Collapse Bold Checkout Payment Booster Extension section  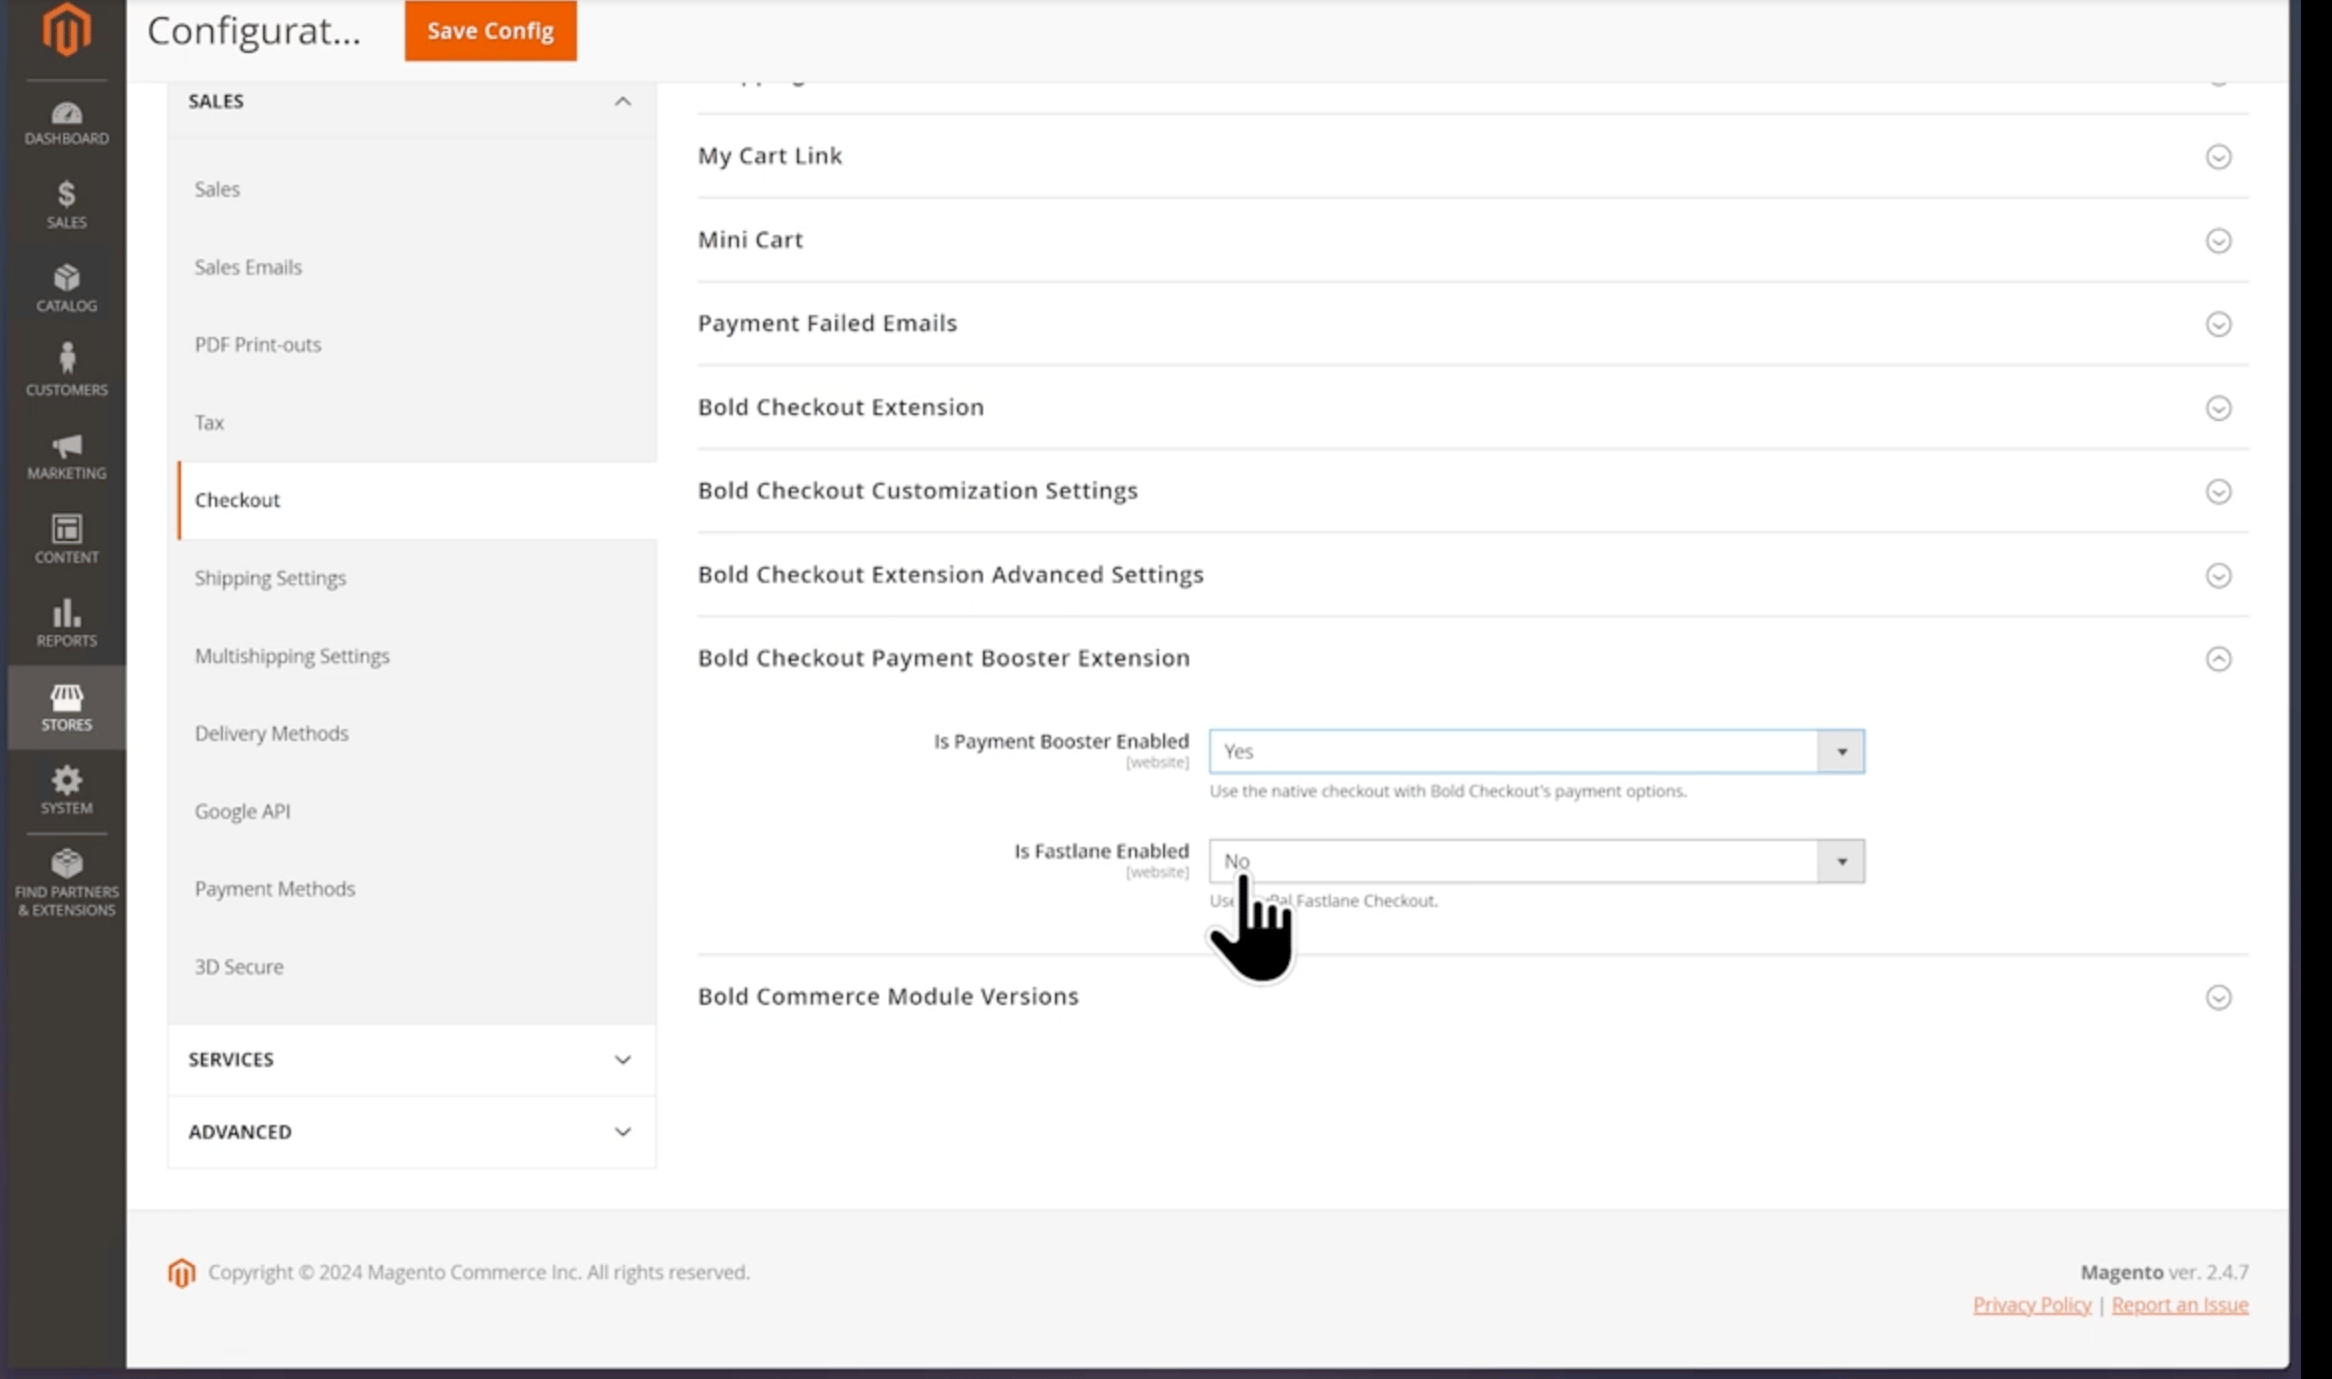[x=2218, y=659]
